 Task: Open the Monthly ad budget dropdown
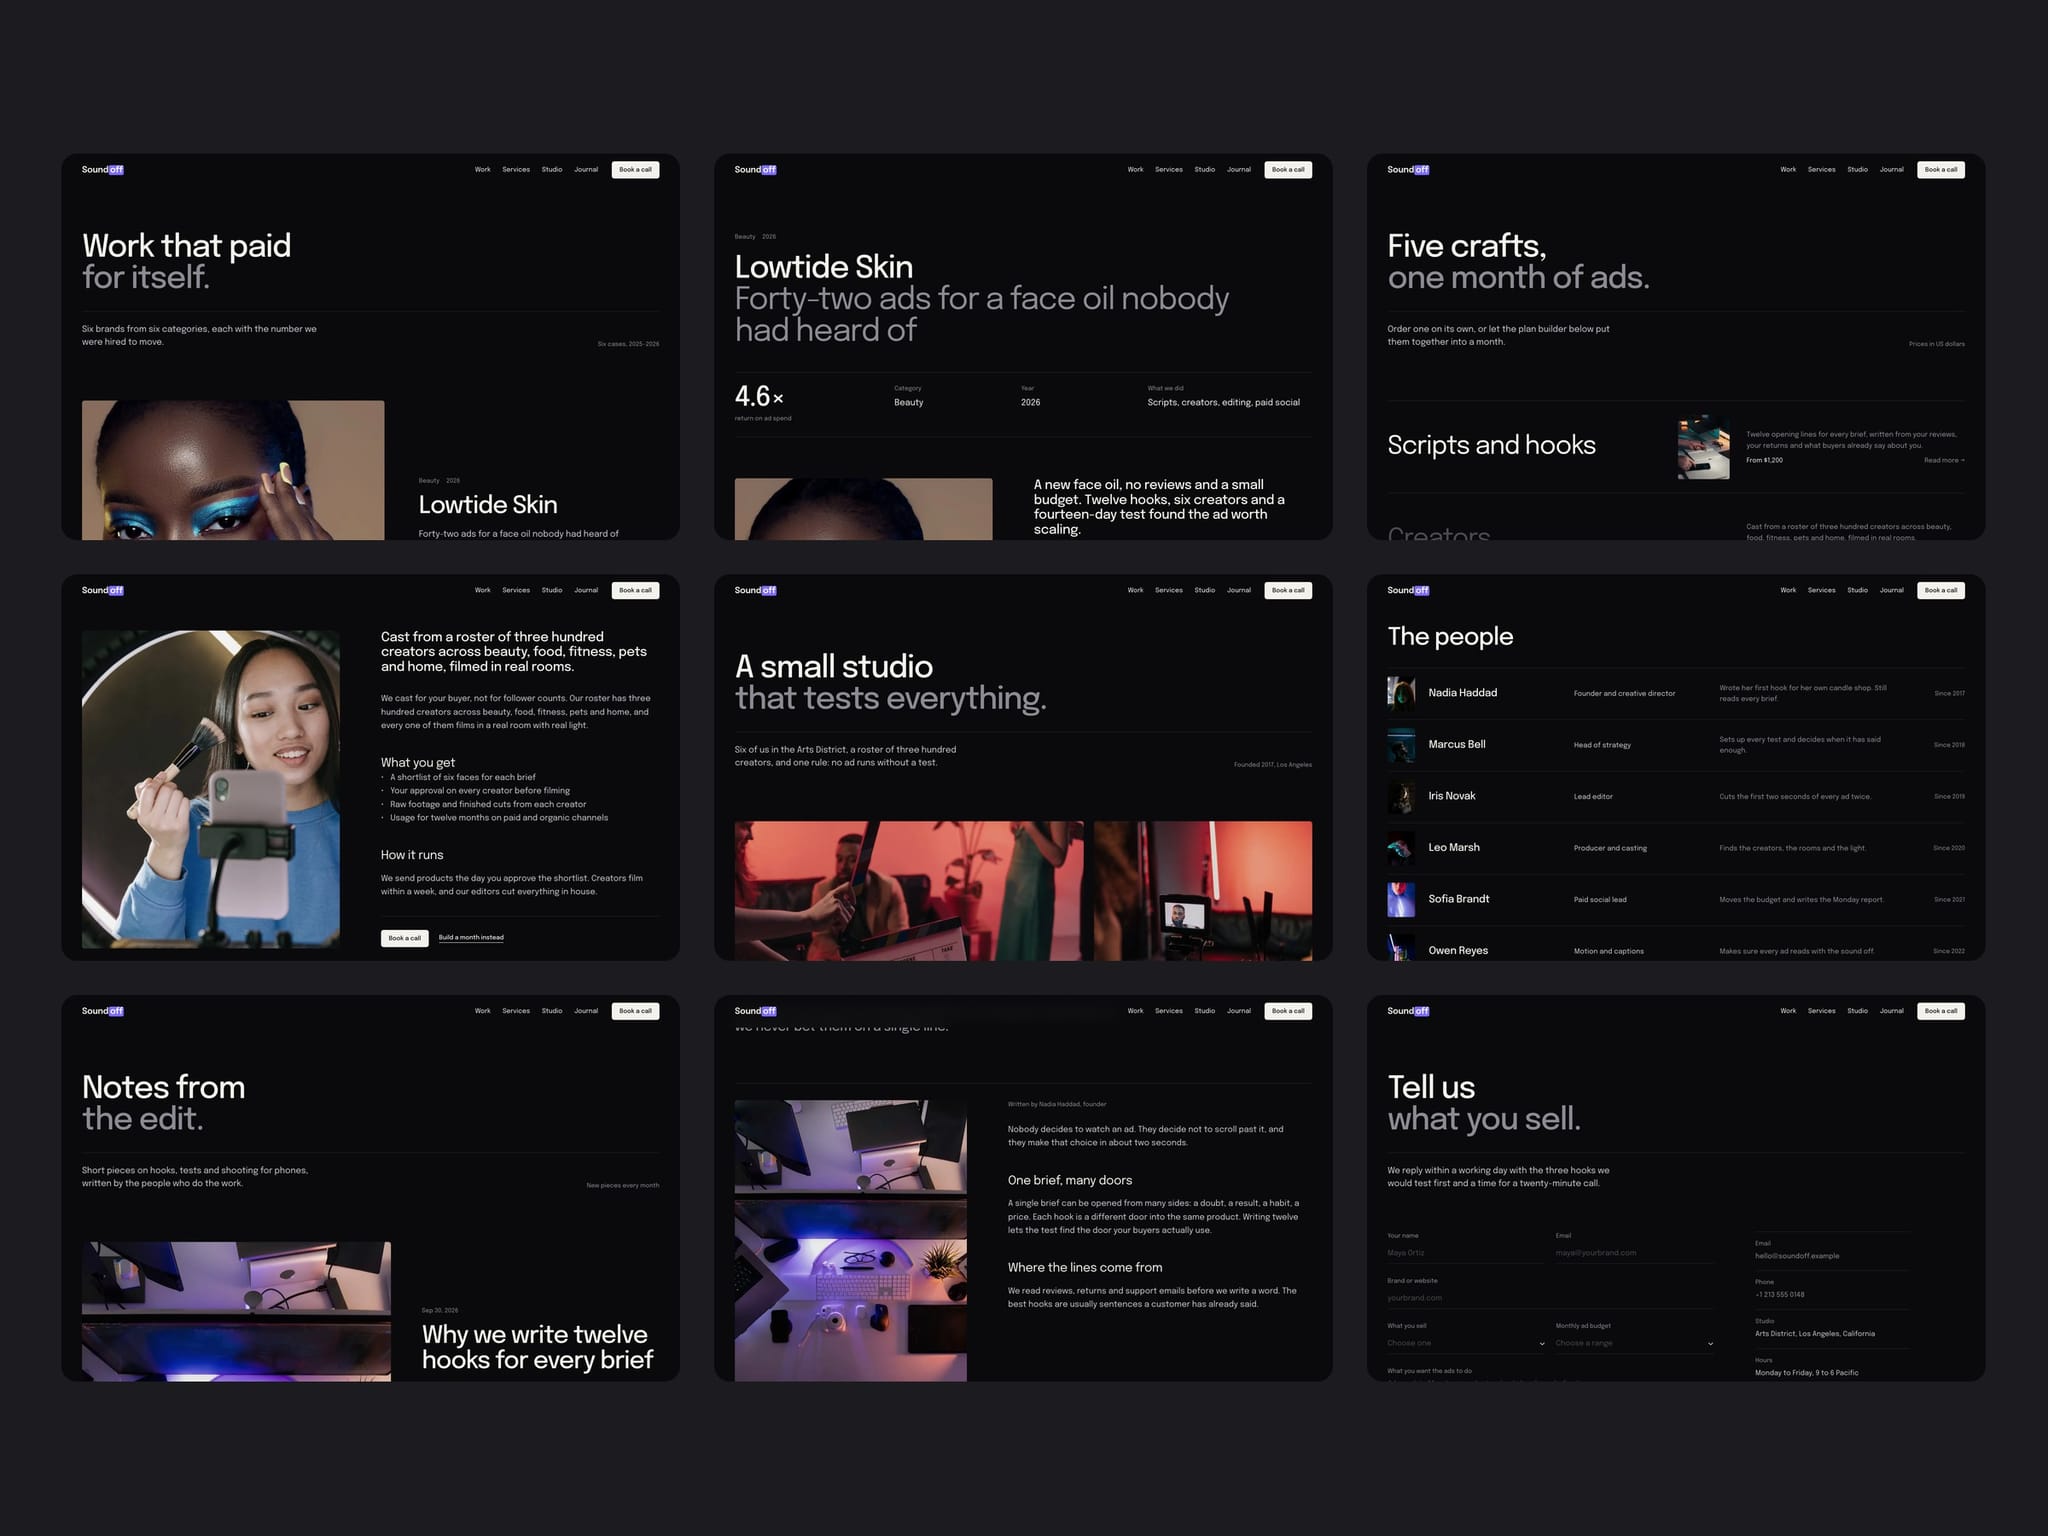point(1634,1343)
